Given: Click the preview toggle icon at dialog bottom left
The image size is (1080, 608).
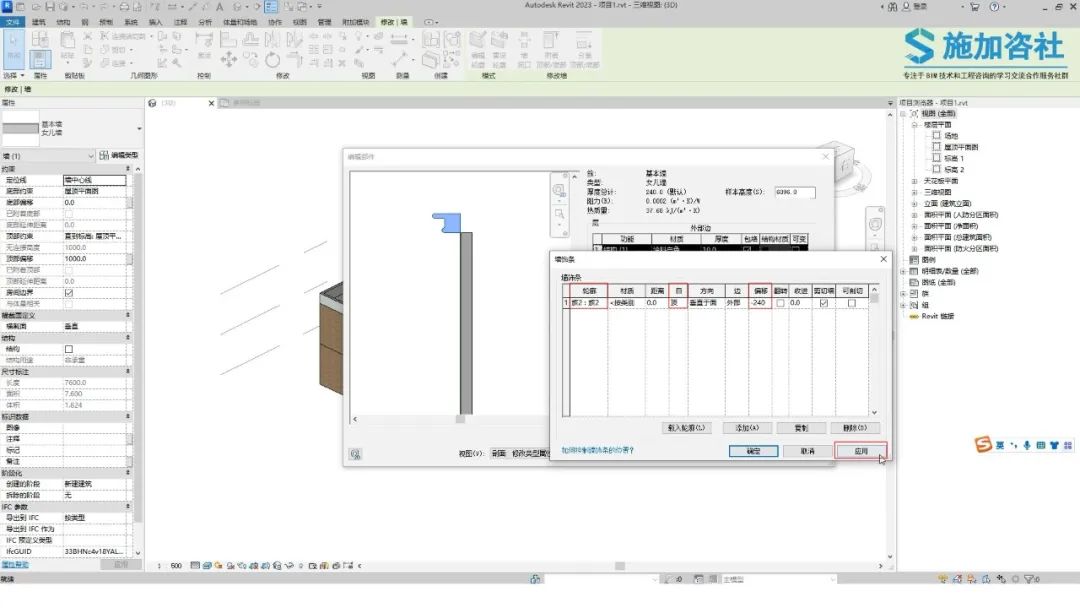Looking at the screenshot, I should 355,454.
